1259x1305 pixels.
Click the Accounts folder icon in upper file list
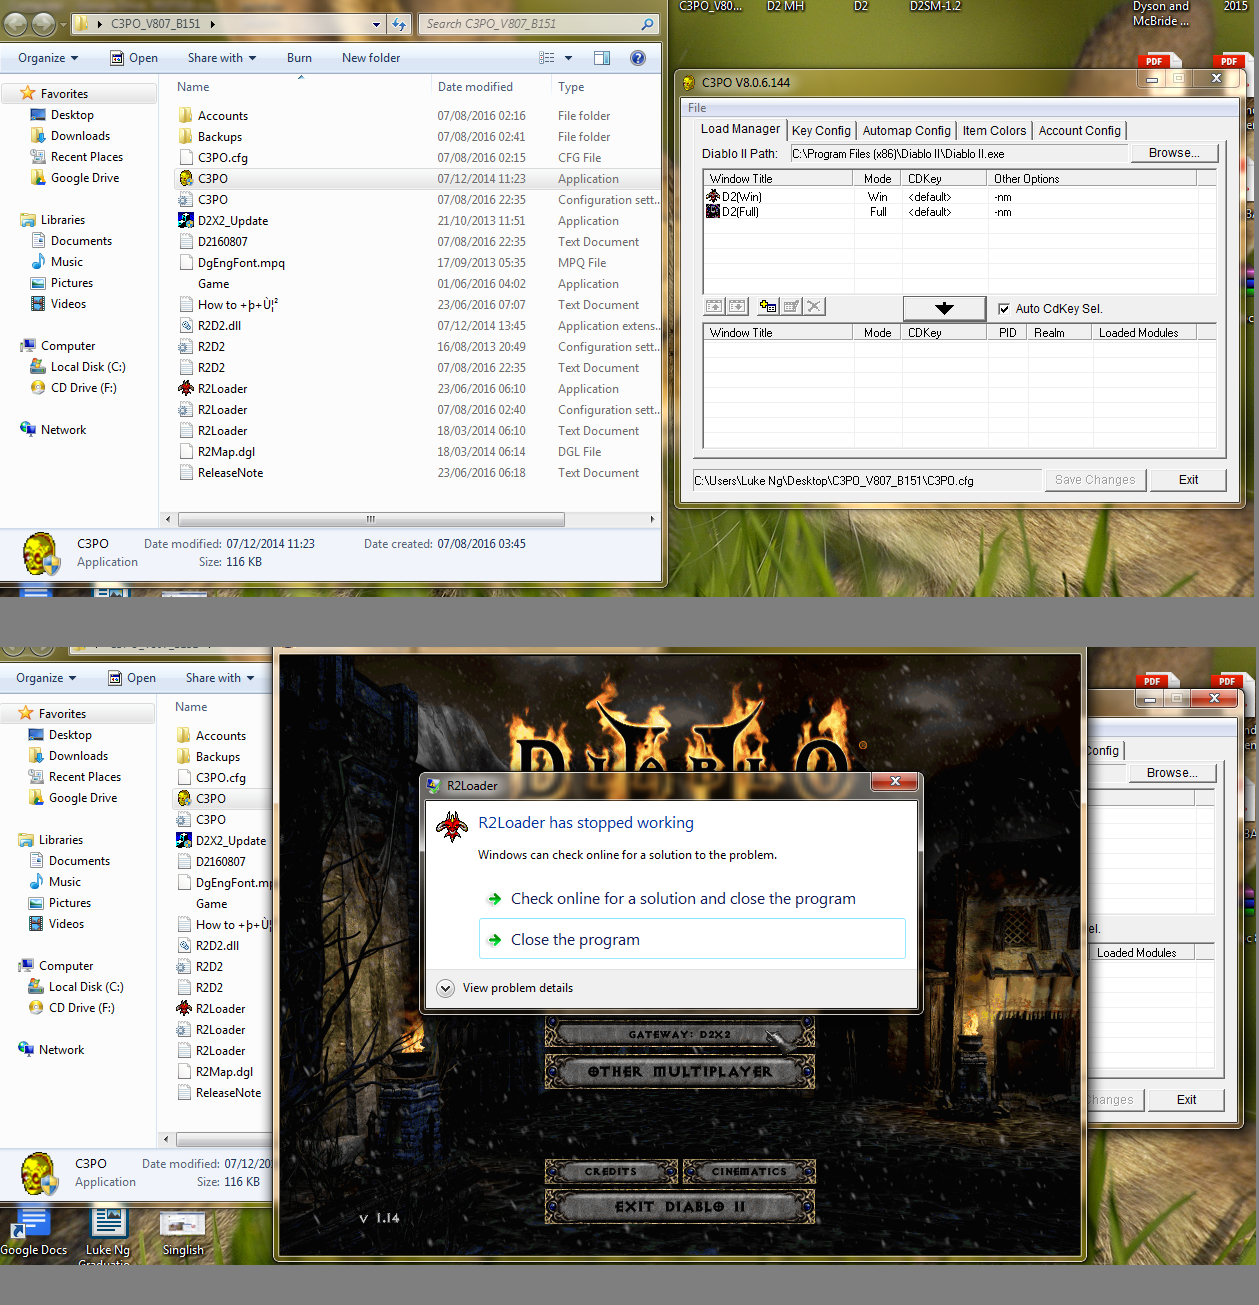click(x=186, y=116)
